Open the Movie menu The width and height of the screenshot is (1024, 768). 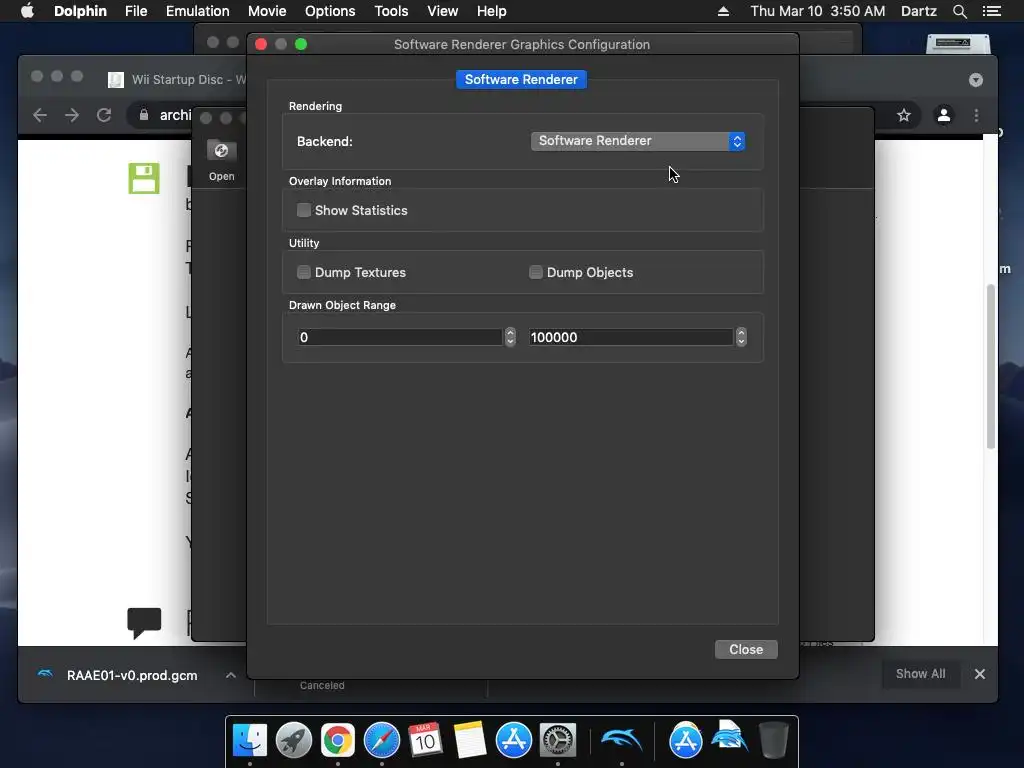pyautogui.click(x=267, y=11)
